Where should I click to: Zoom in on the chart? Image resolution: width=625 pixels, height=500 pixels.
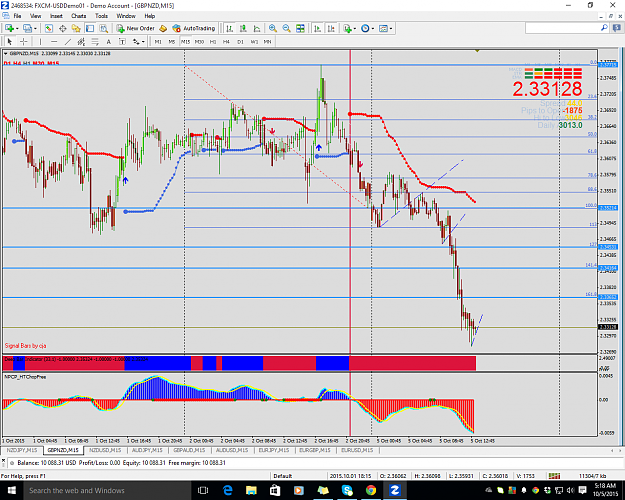[x=273, y=28]
